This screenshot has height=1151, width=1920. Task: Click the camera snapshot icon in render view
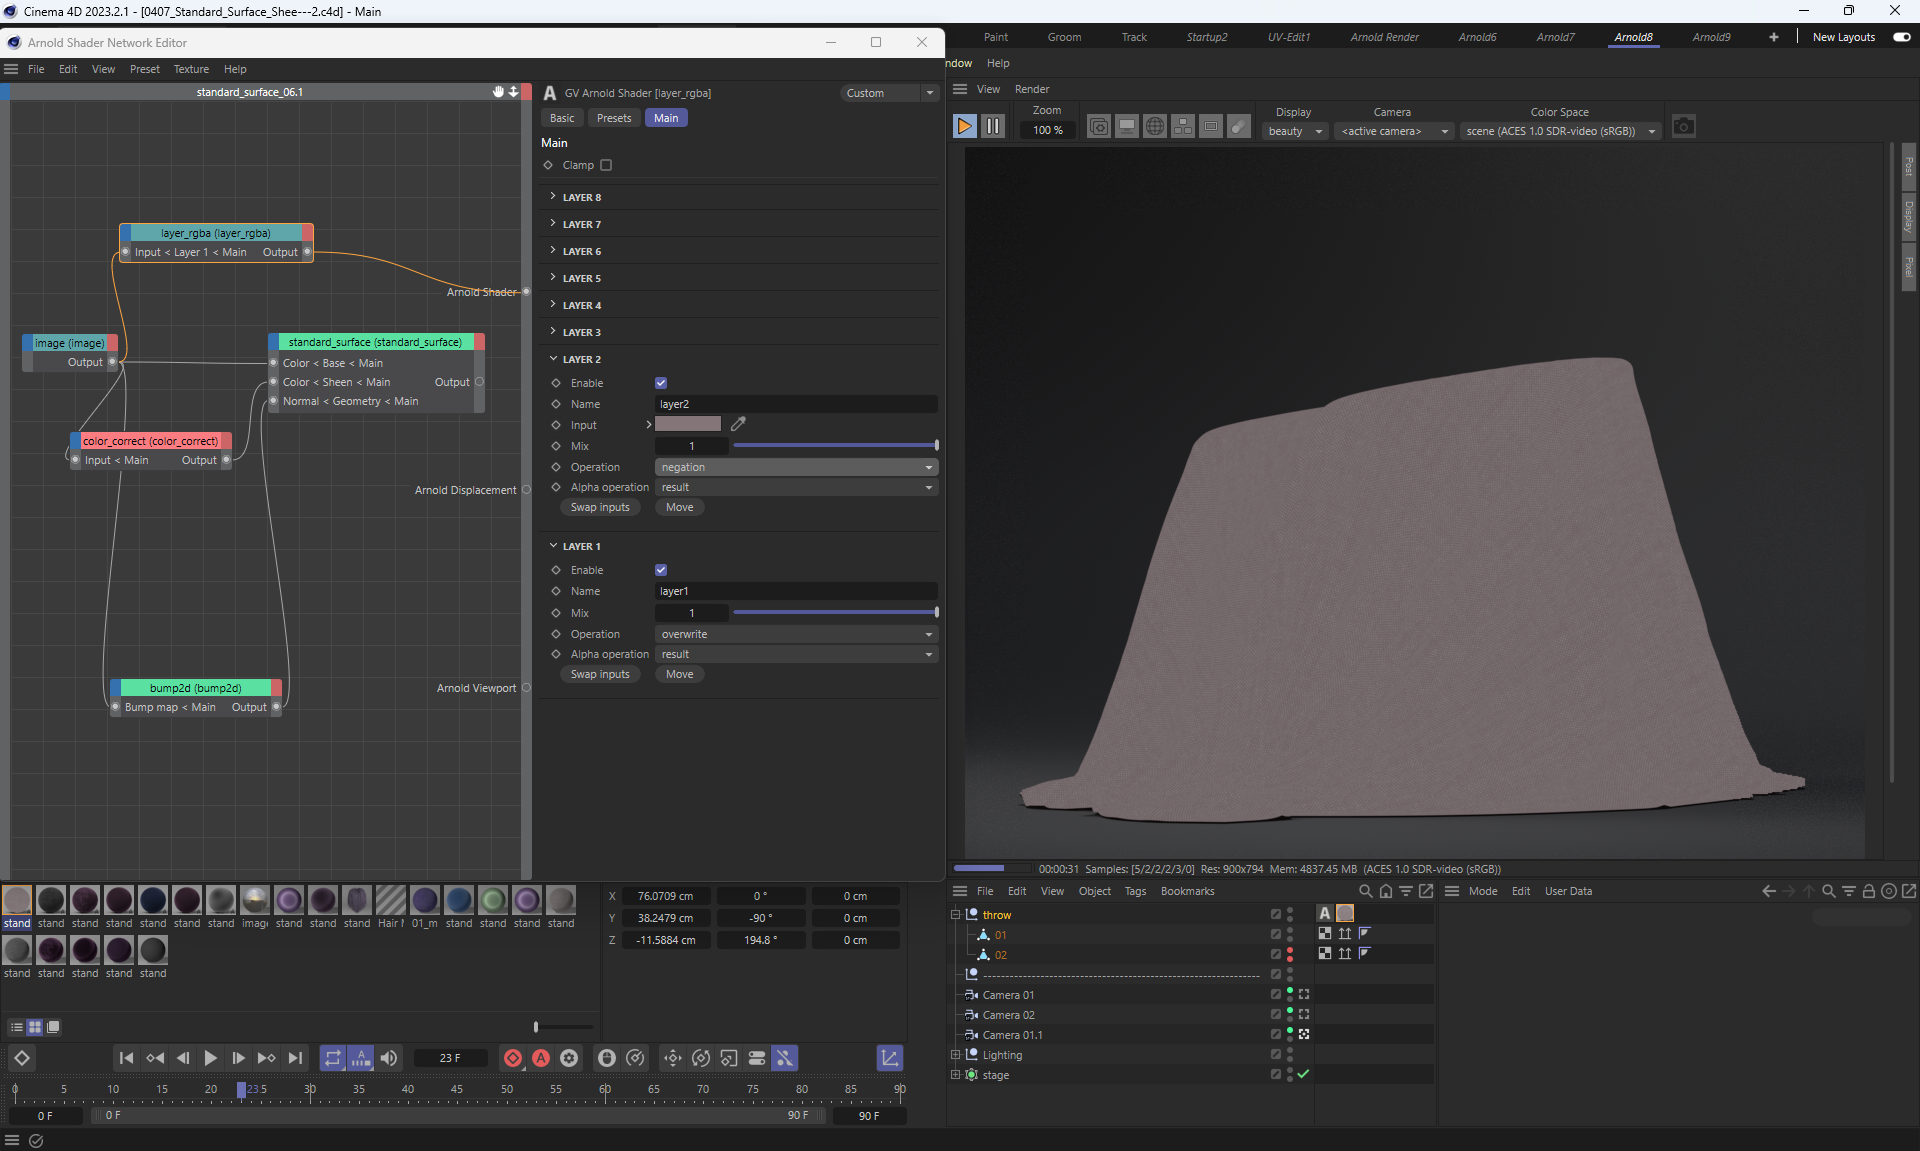tap(1683, 127)
